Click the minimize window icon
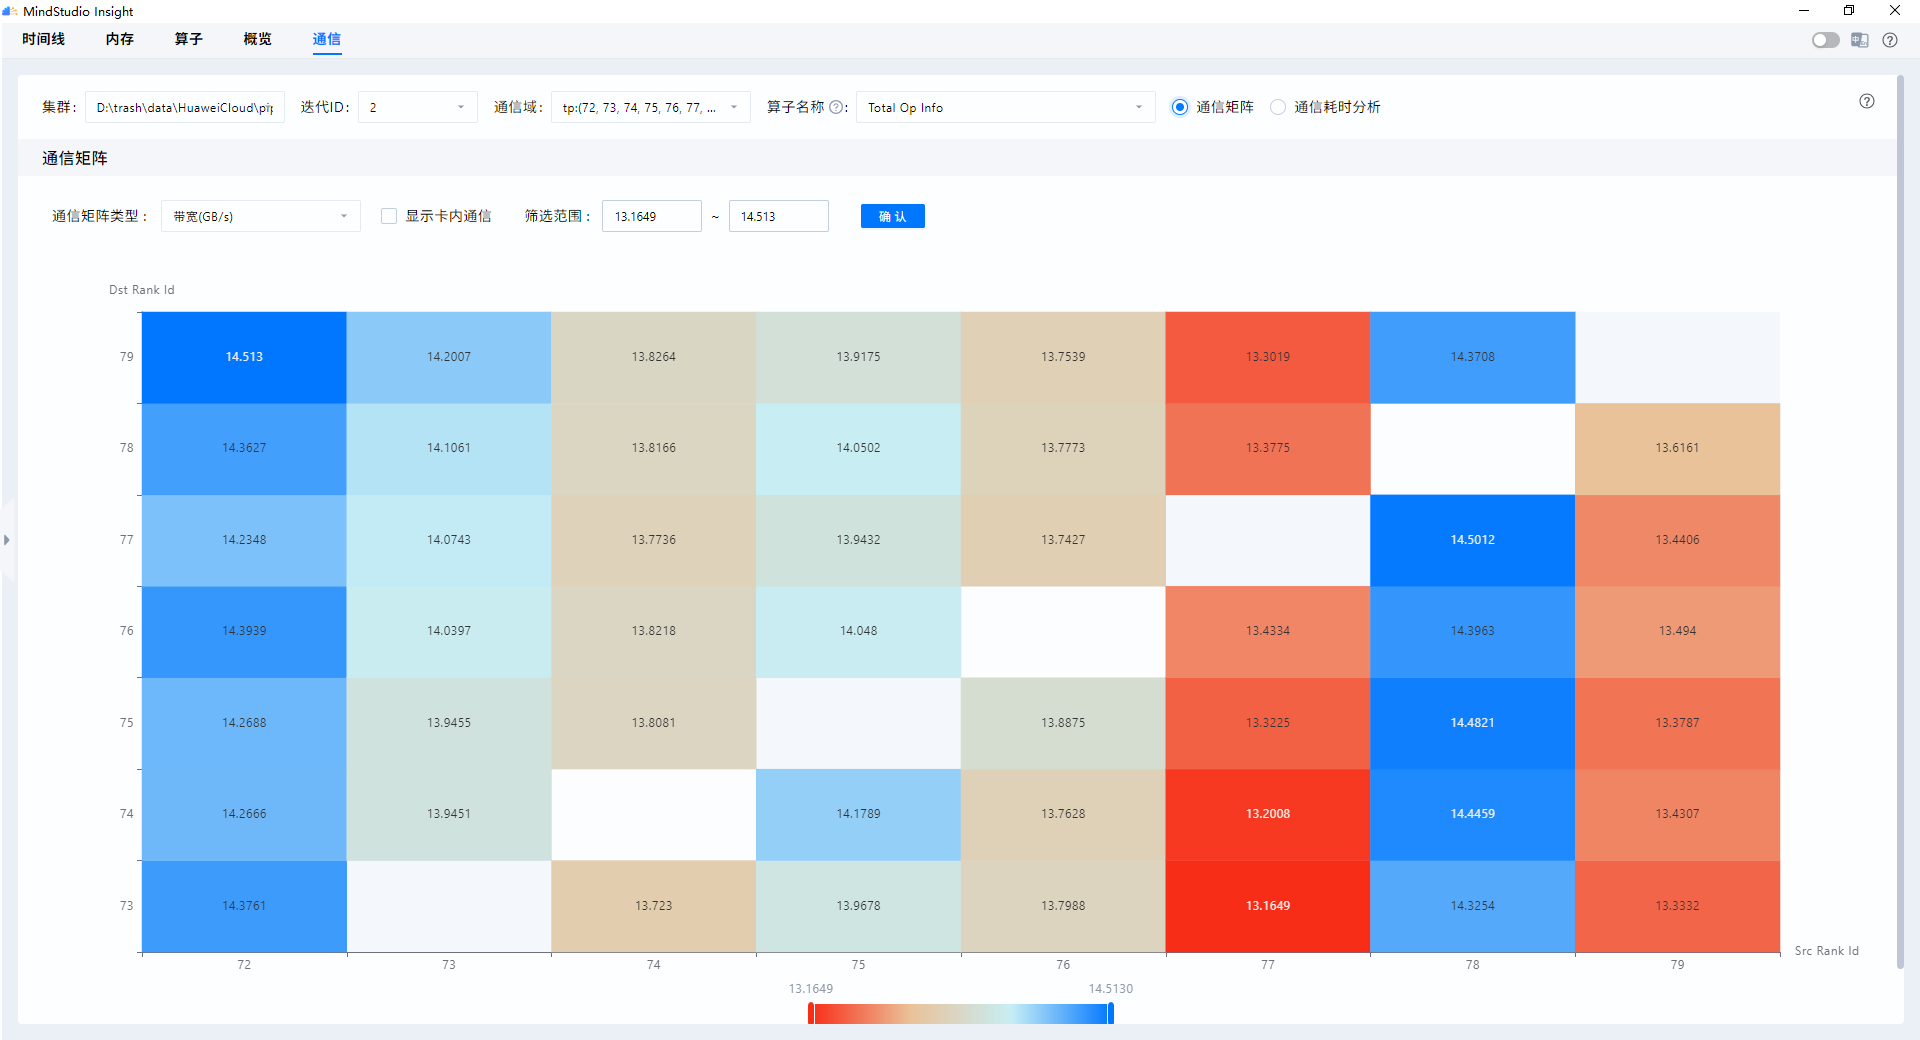This screenshot has width=1920, height=1040. 1803,10
